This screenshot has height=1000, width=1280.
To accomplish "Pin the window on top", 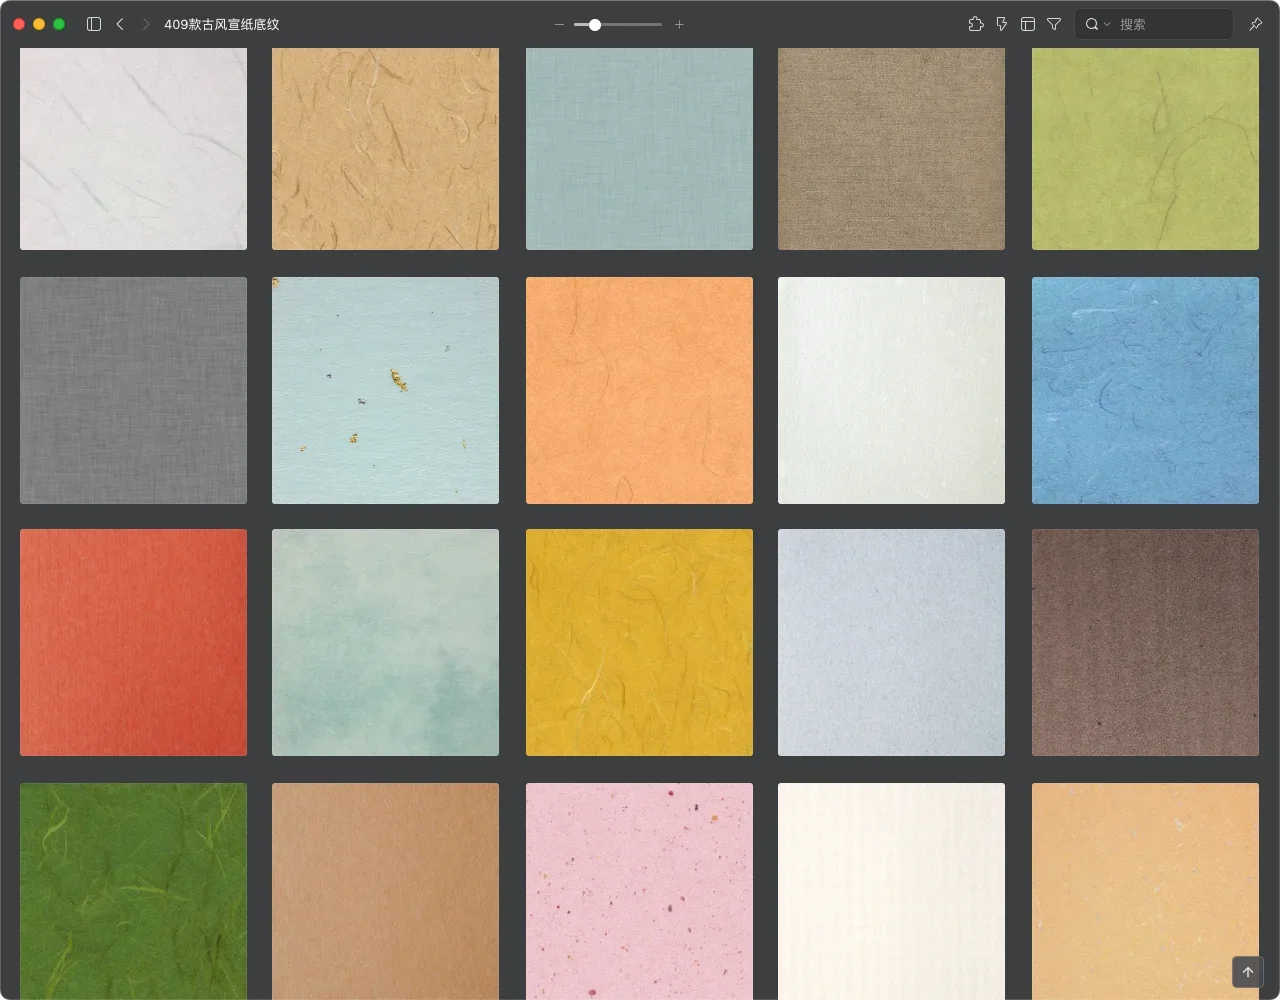I will (1256, 24).
